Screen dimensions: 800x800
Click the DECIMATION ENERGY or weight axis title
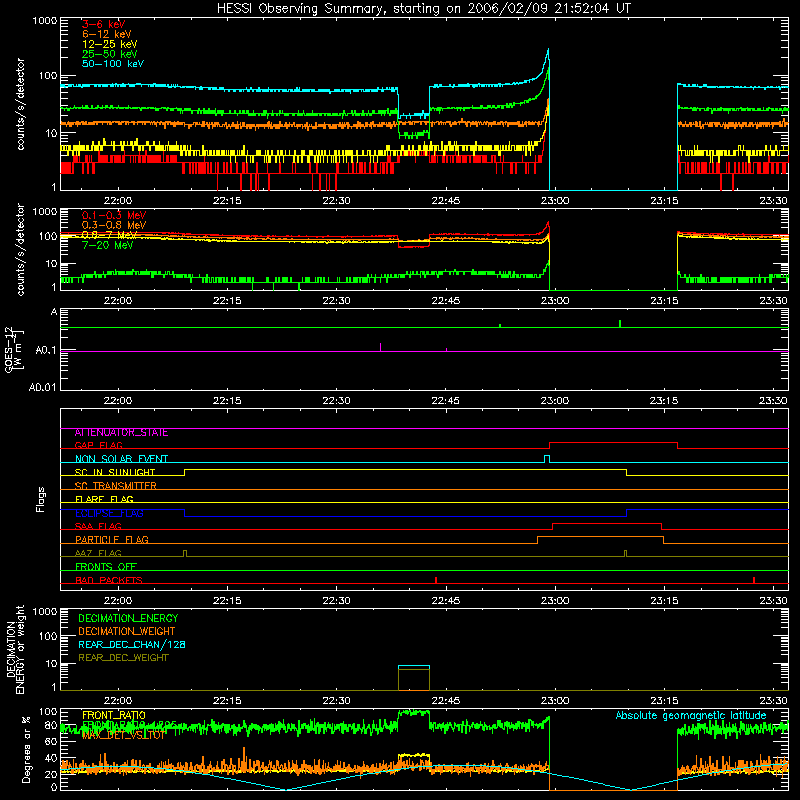(16, 649)
